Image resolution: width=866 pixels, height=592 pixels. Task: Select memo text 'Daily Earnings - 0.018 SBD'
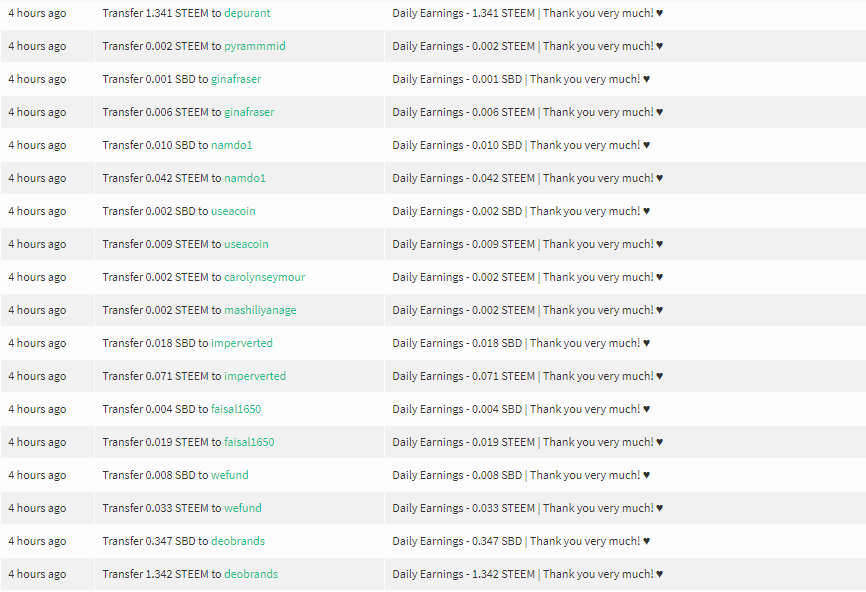point(457,343)
